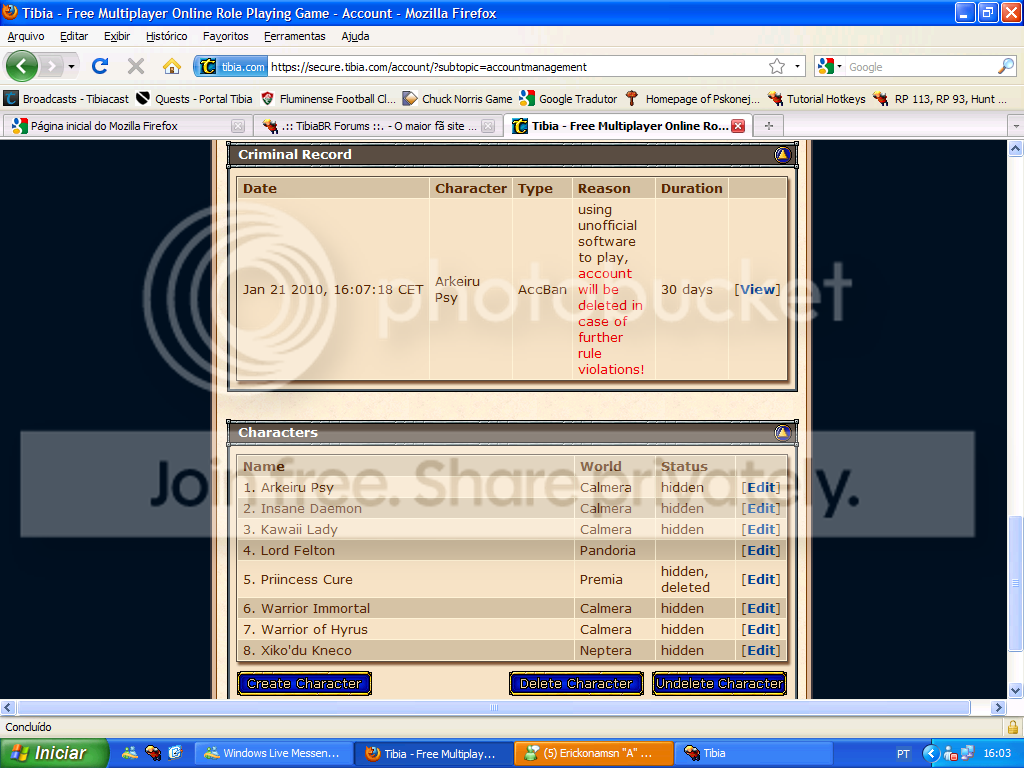Bookmark this page with the star icon
This screenshot has height=768, width=1024.
[777, 67]
